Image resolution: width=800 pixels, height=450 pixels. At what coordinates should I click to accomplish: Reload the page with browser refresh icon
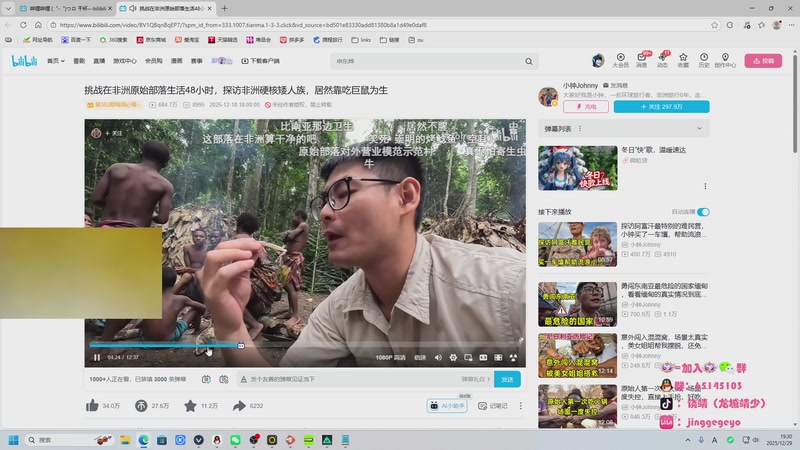(x=23, y=24)
